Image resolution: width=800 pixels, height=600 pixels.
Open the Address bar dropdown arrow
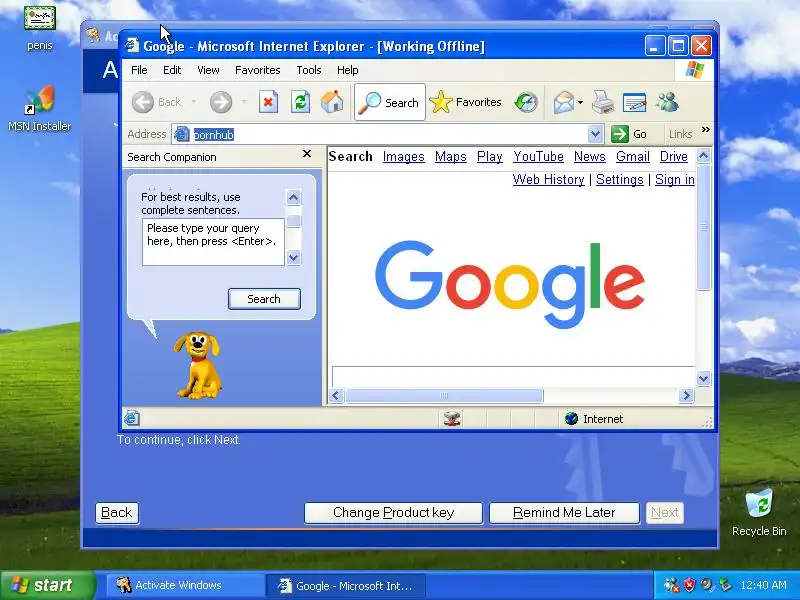tap(595, 134)
